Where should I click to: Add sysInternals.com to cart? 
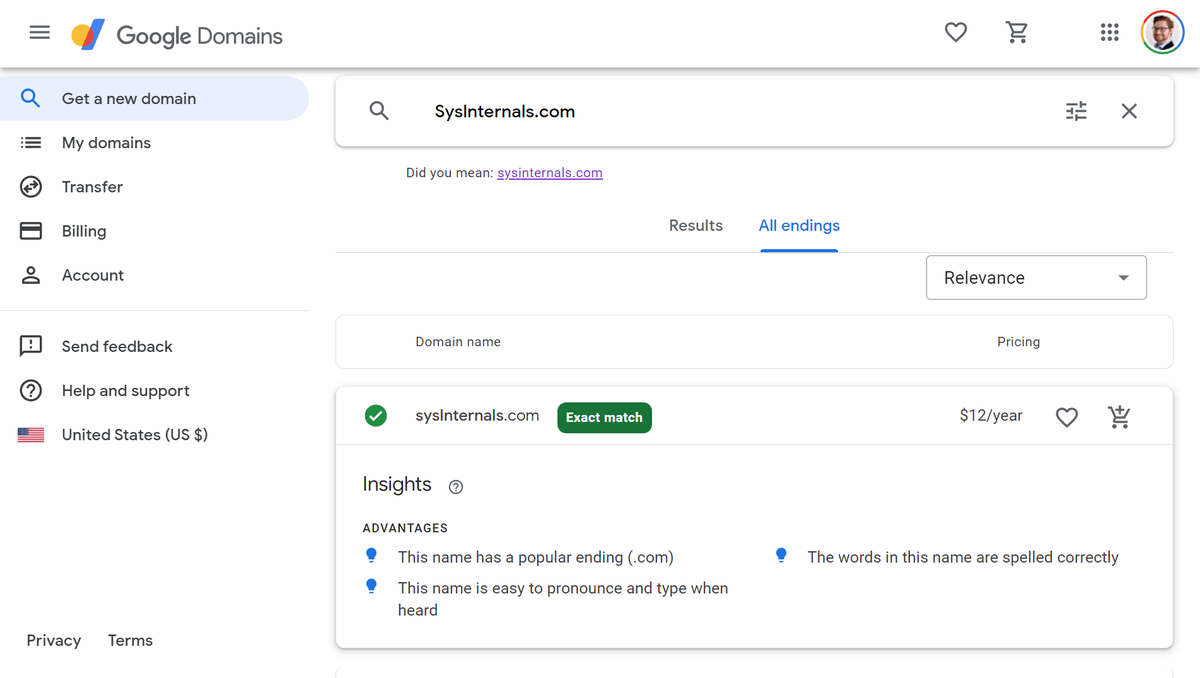tap(1119, 416)
